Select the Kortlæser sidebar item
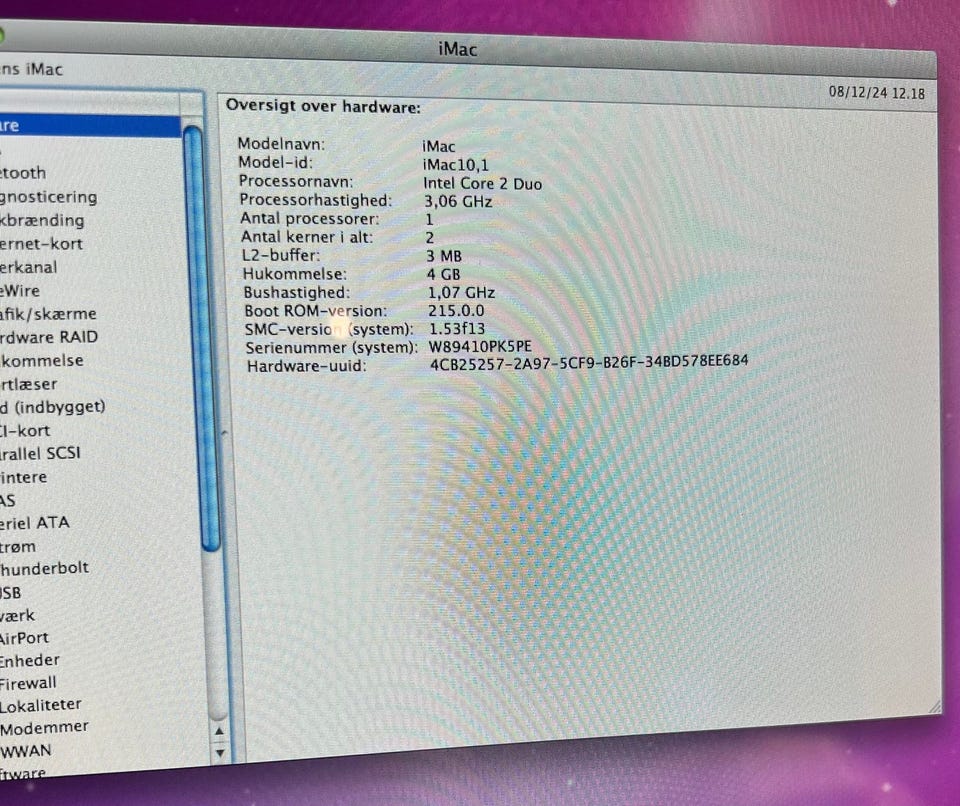Image resolution: width=960 pixels, height=806 pixels. tap(28, 384)
